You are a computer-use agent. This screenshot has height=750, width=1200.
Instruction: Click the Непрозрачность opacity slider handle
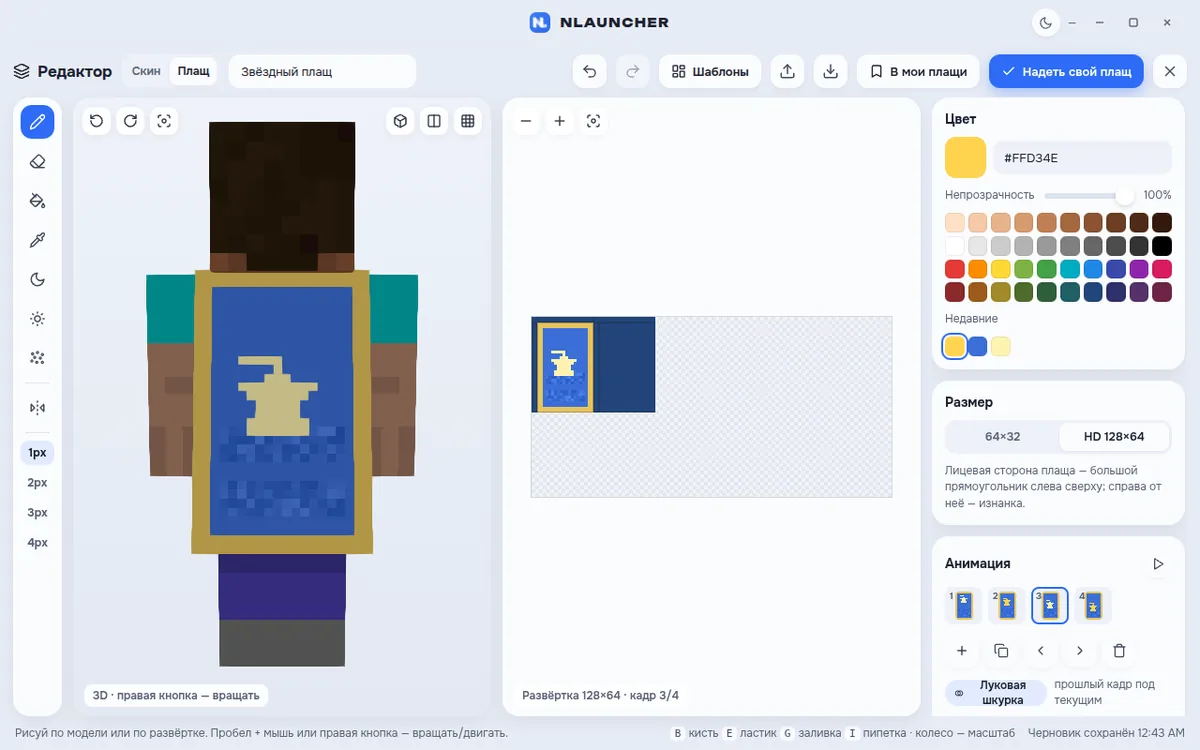[1126, 195]
